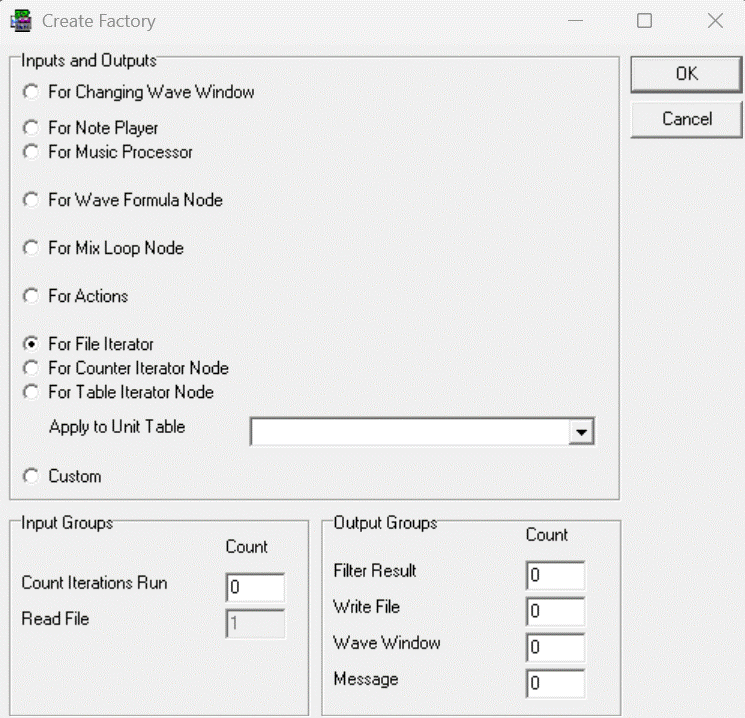Choose For Counter Iterator Node option

click(x=31, y=368)
